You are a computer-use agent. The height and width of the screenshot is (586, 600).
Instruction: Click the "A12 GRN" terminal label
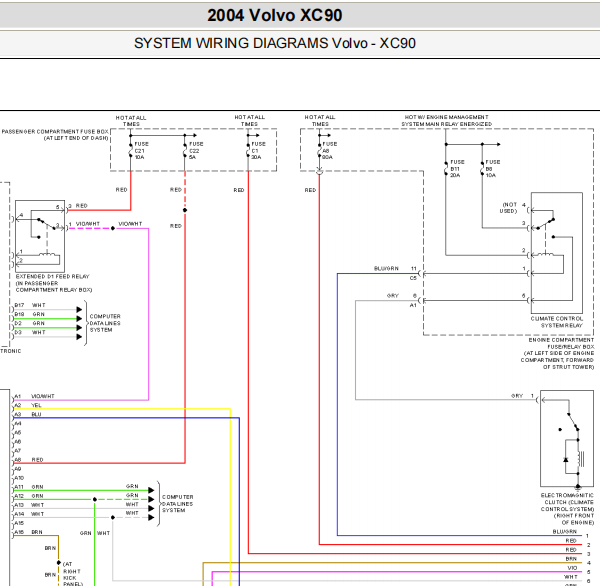pyautogui.click(x=29, y=496)
